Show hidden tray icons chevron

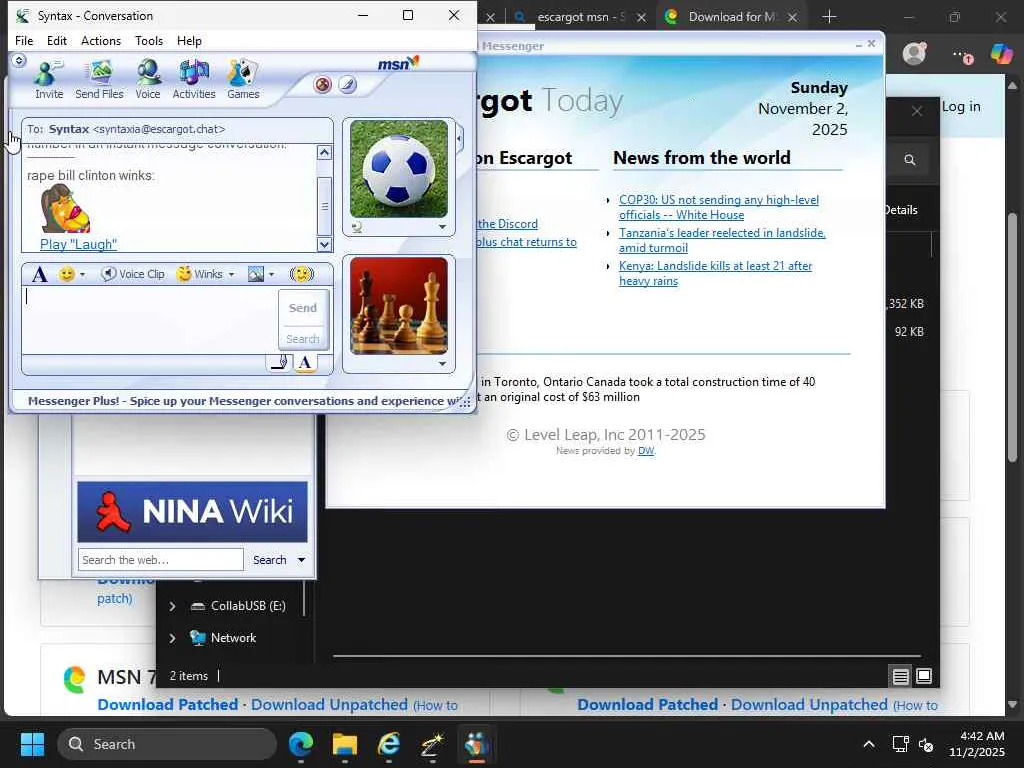(869, 744)
